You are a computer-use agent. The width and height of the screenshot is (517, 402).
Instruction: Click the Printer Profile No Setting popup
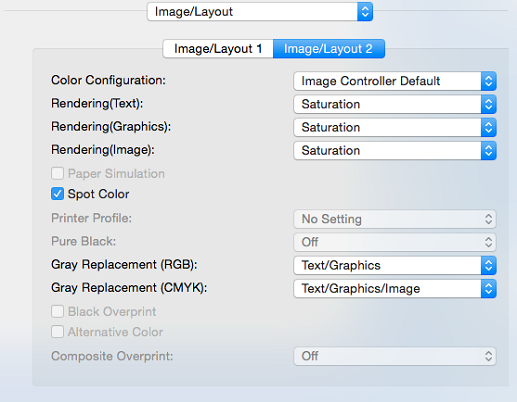tap(395, 219)
